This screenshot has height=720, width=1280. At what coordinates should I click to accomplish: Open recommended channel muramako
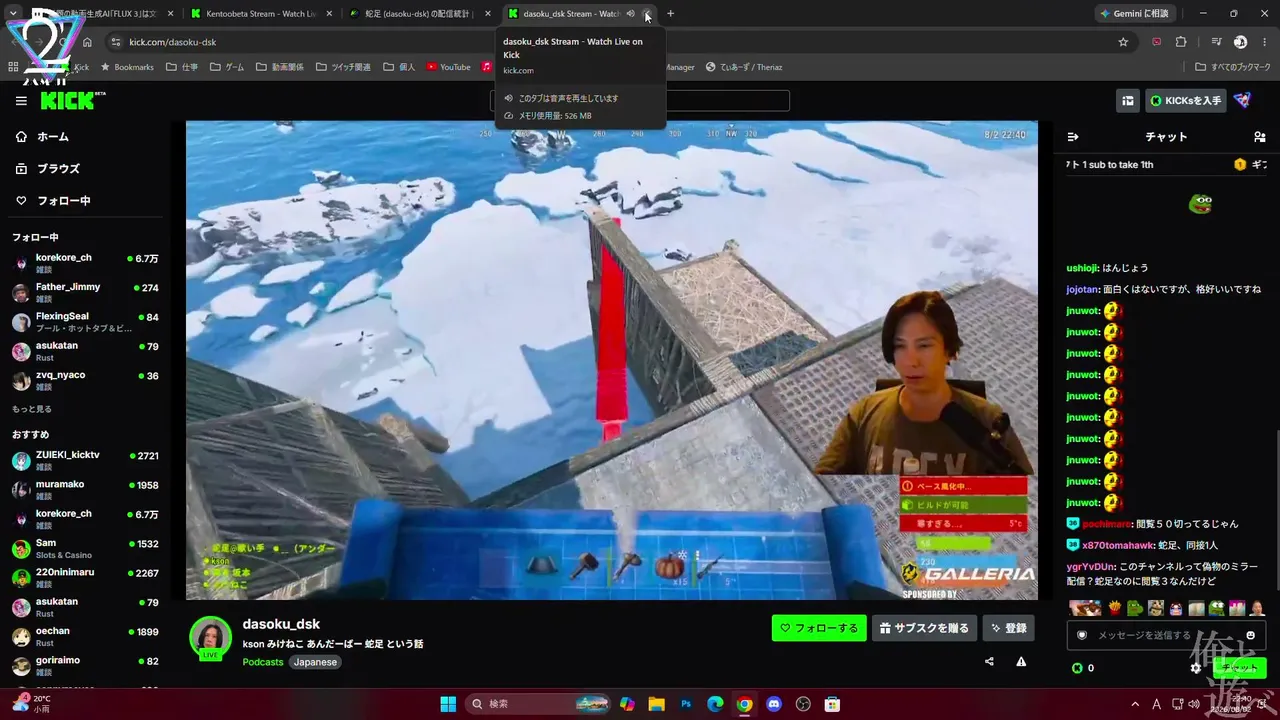pyautogui.click(x=86, y=490)
